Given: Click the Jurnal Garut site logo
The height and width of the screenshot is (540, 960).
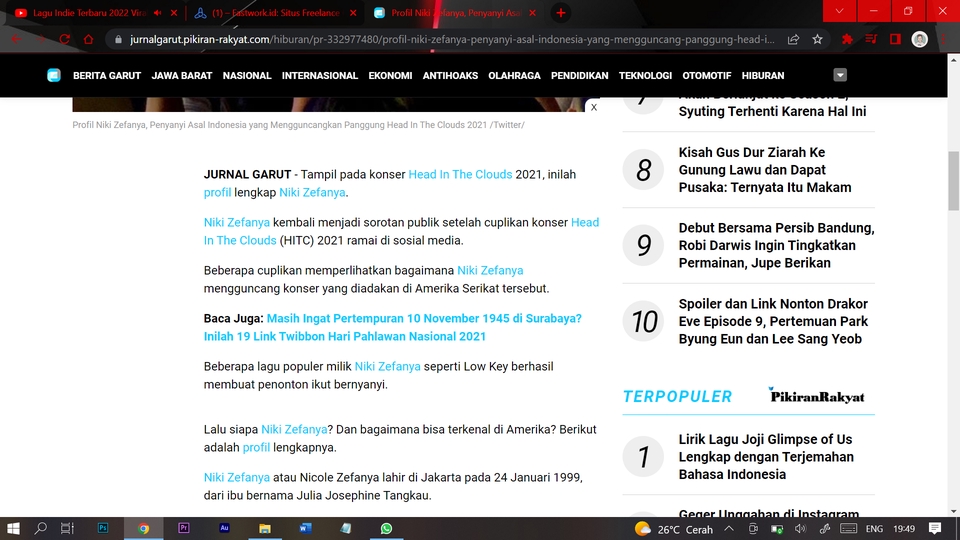Looking at the screenshot, I should [x=54, y=75].
